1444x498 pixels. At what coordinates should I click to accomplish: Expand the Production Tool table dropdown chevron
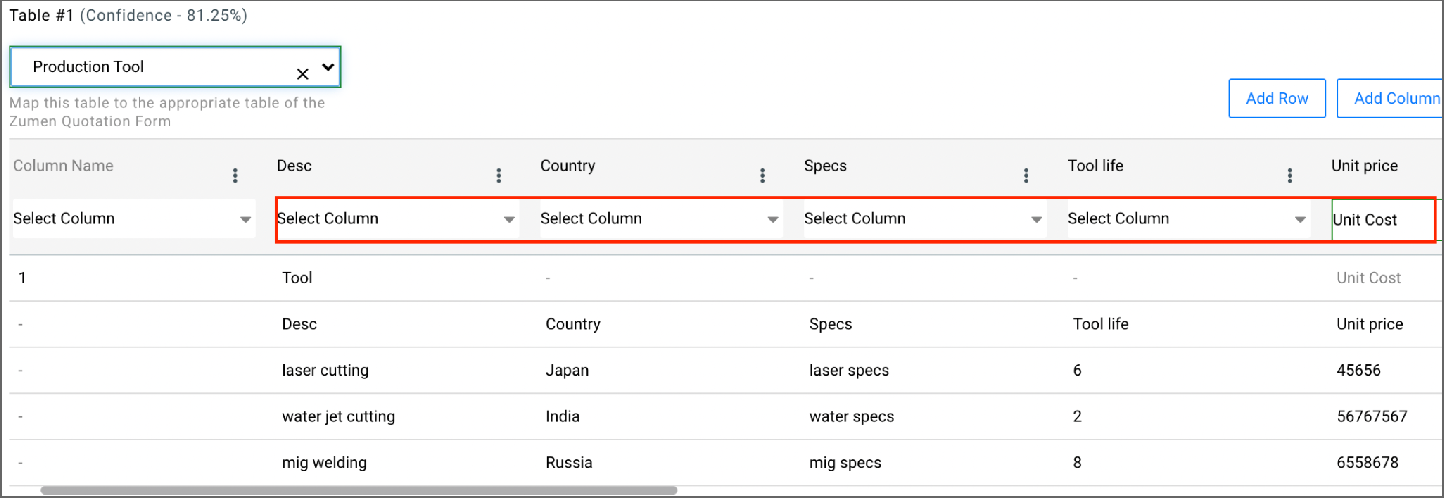[327, 67]
